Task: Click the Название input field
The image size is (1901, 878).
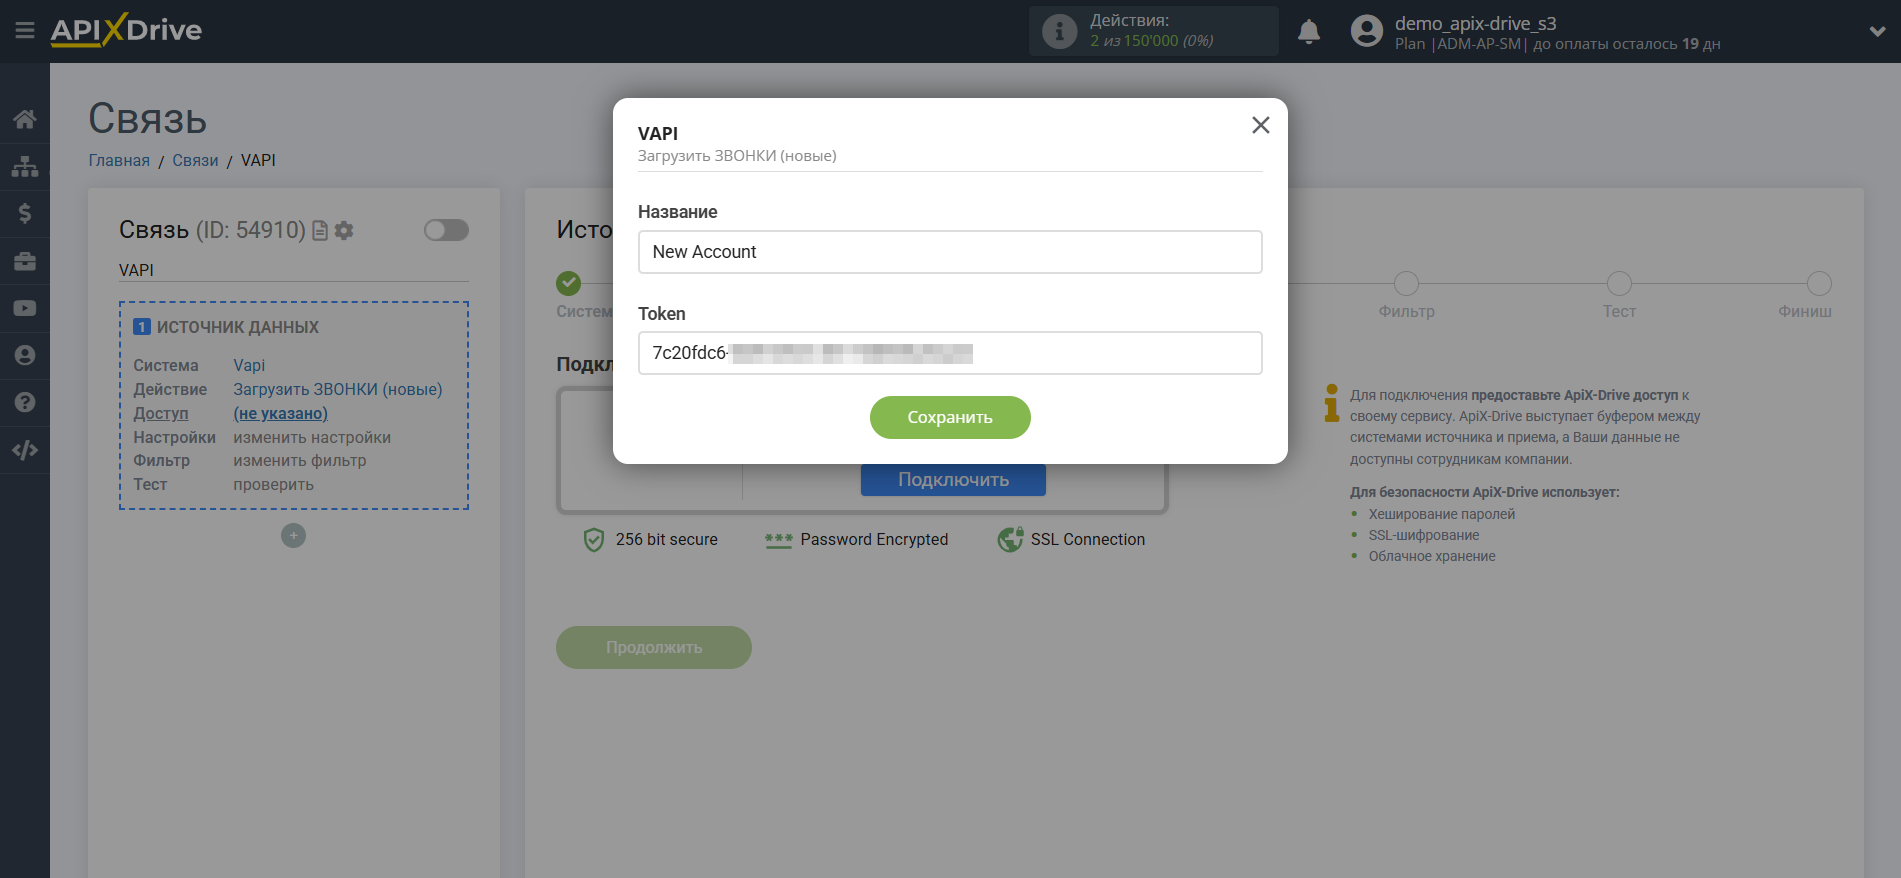Action: 950,252
